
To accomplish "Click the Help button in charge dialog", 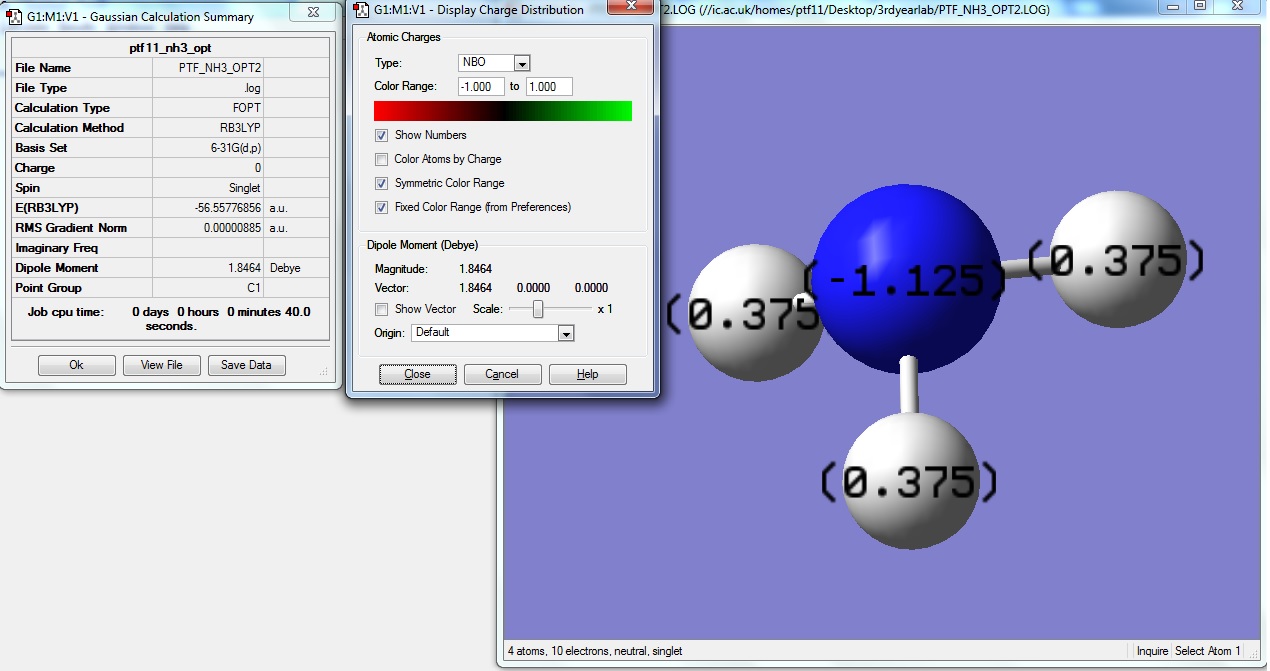I will click(587, 374).
